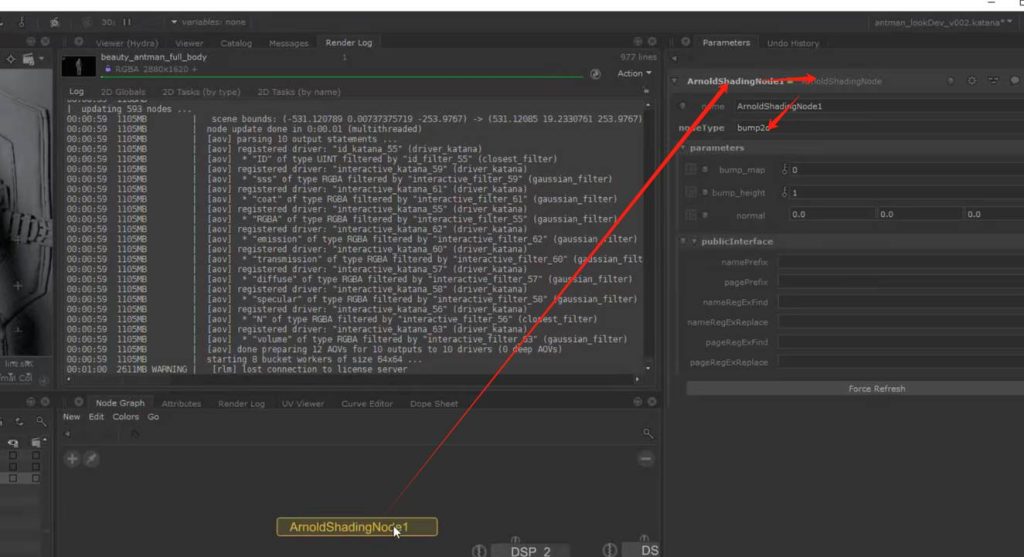Toggle the normal parameter checkbox

(691, 214)
